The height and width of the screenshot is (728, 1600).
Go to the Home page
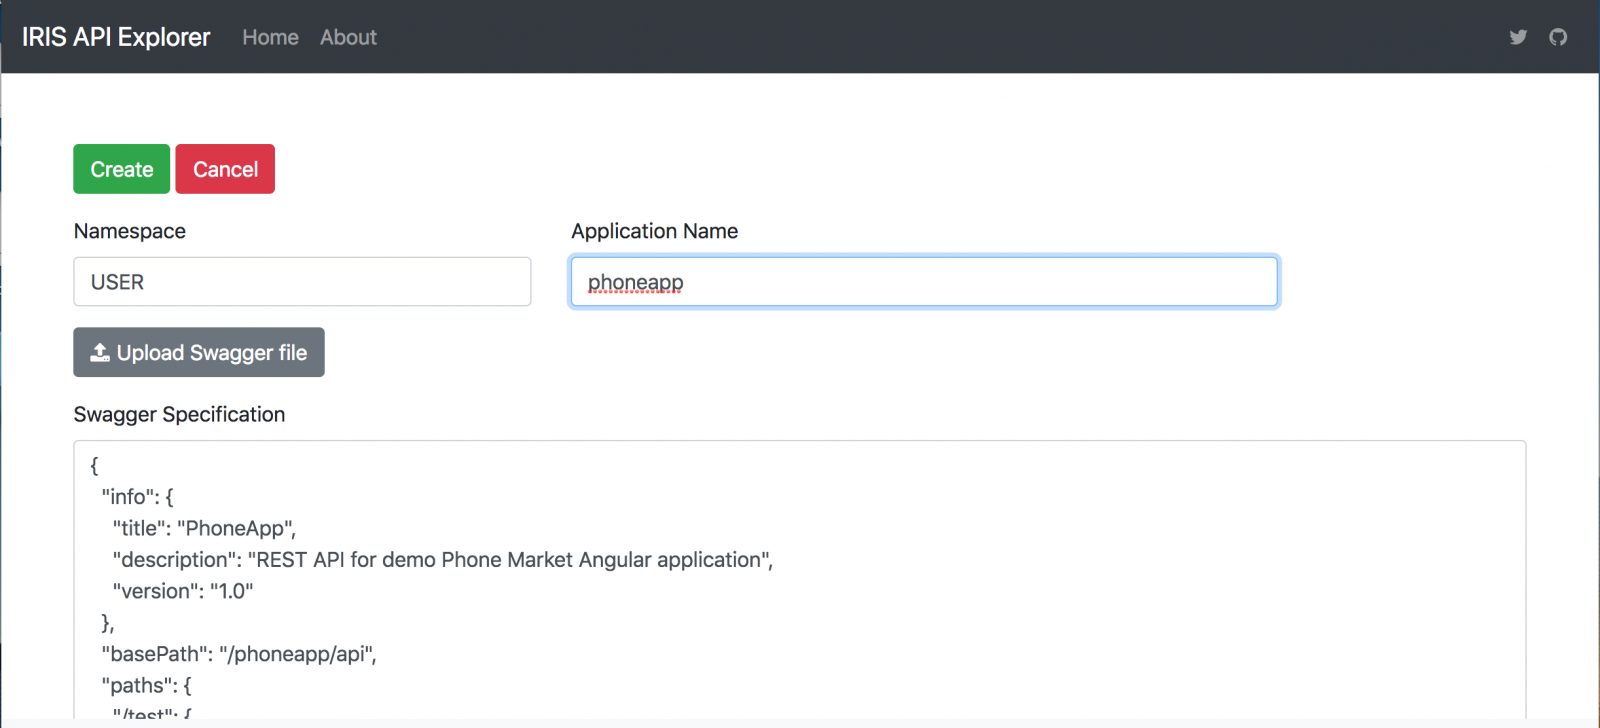coord(270,37)
